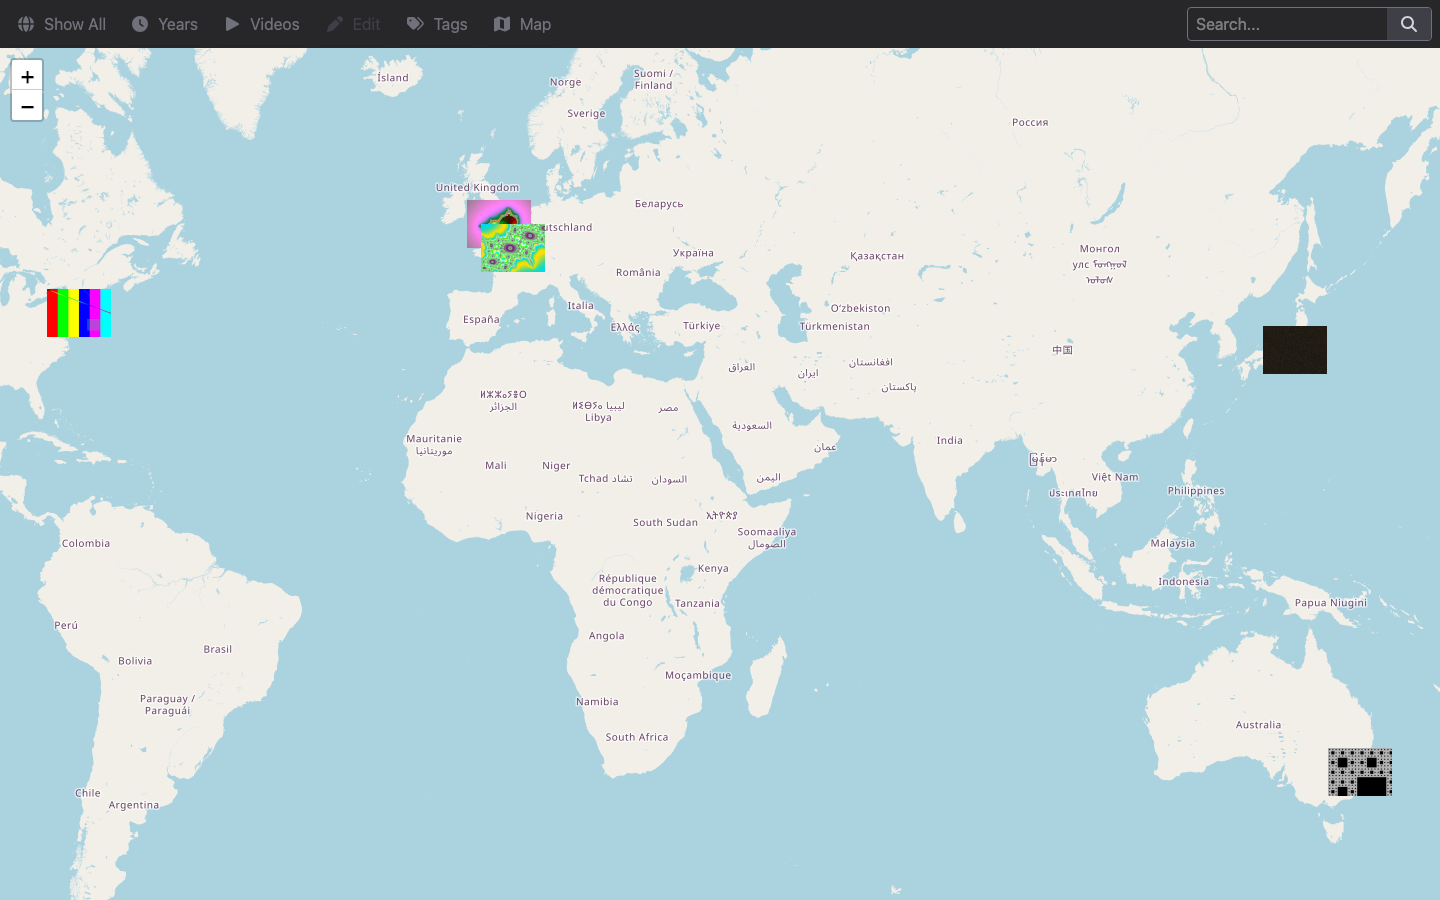Click the Papua Niugini map label
The width and height of the screenshot is (1440, 900).
[x=1331, y=603]
